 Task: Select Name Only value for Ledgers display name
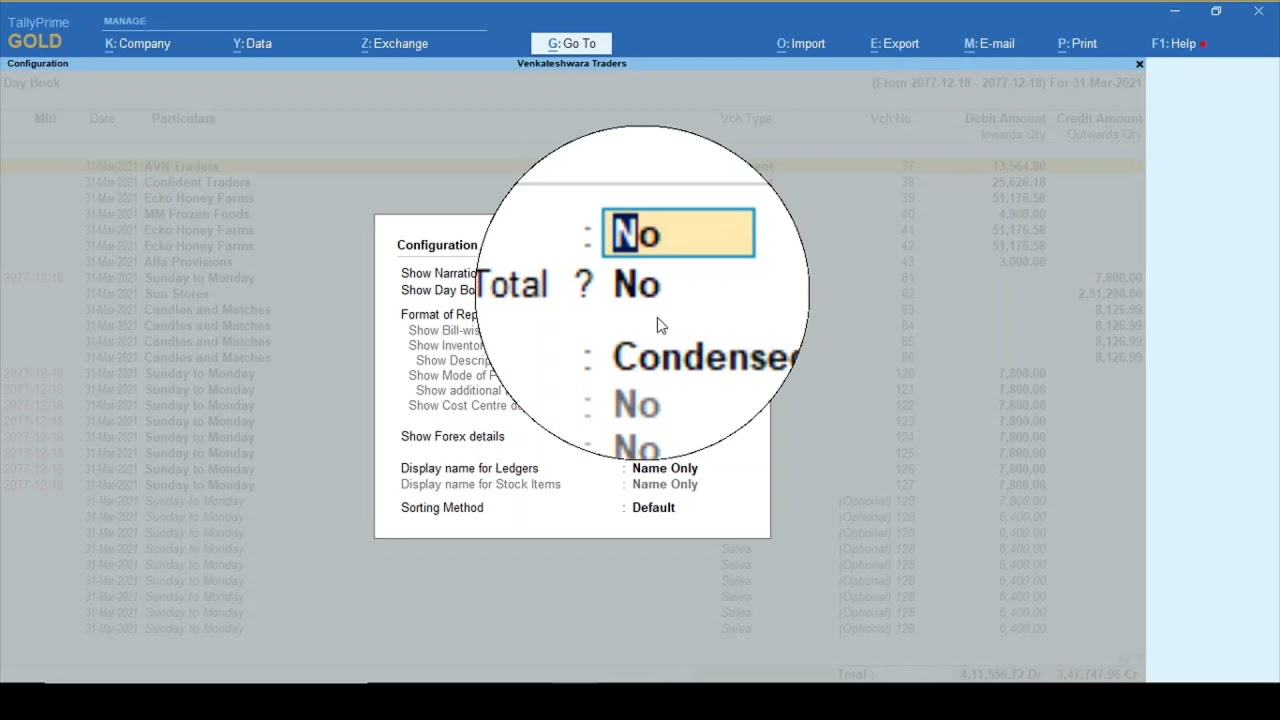[665, 468]
